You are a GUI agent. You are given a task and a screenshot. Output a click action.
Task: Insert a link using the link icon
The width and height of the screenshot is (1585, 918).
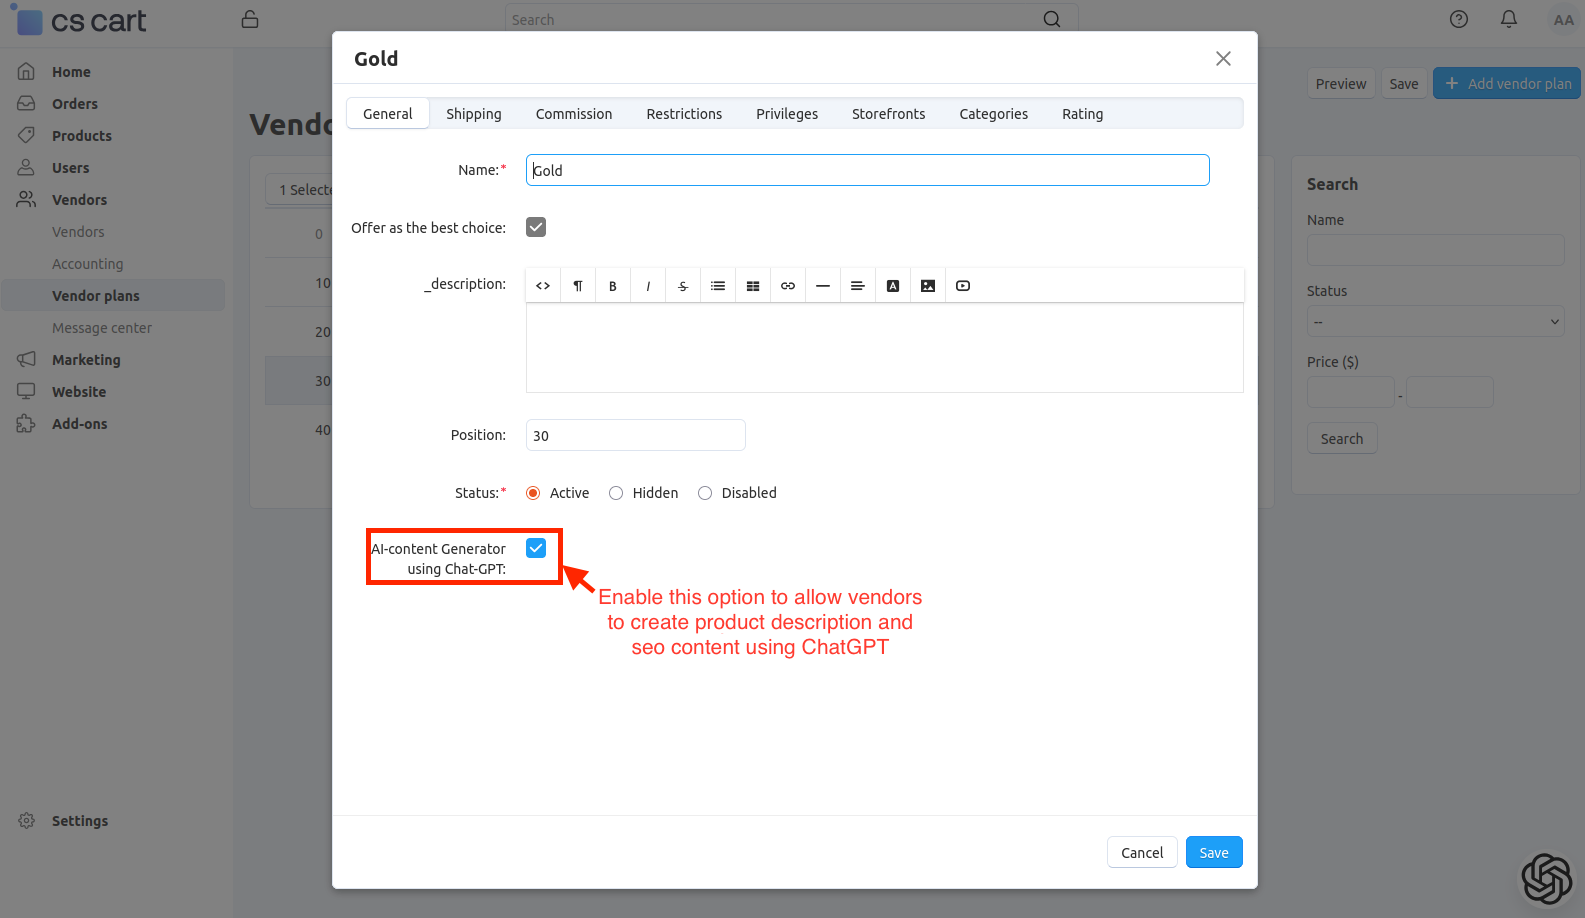point(788,286)
